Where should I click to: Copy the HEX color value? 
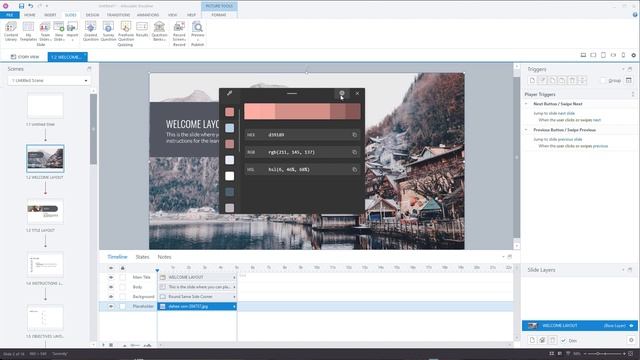(x=354, y=135)
